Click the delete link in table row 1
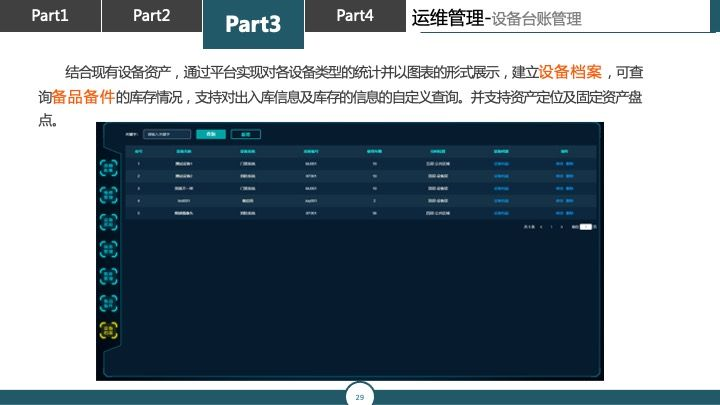 (x=569, y=164)
